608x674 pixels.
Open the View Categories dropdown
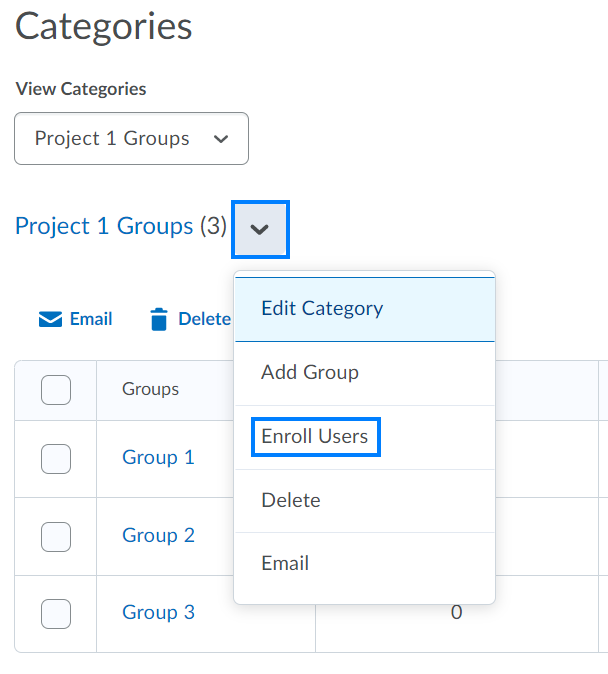pyautogui.click(x=131, y=138)
